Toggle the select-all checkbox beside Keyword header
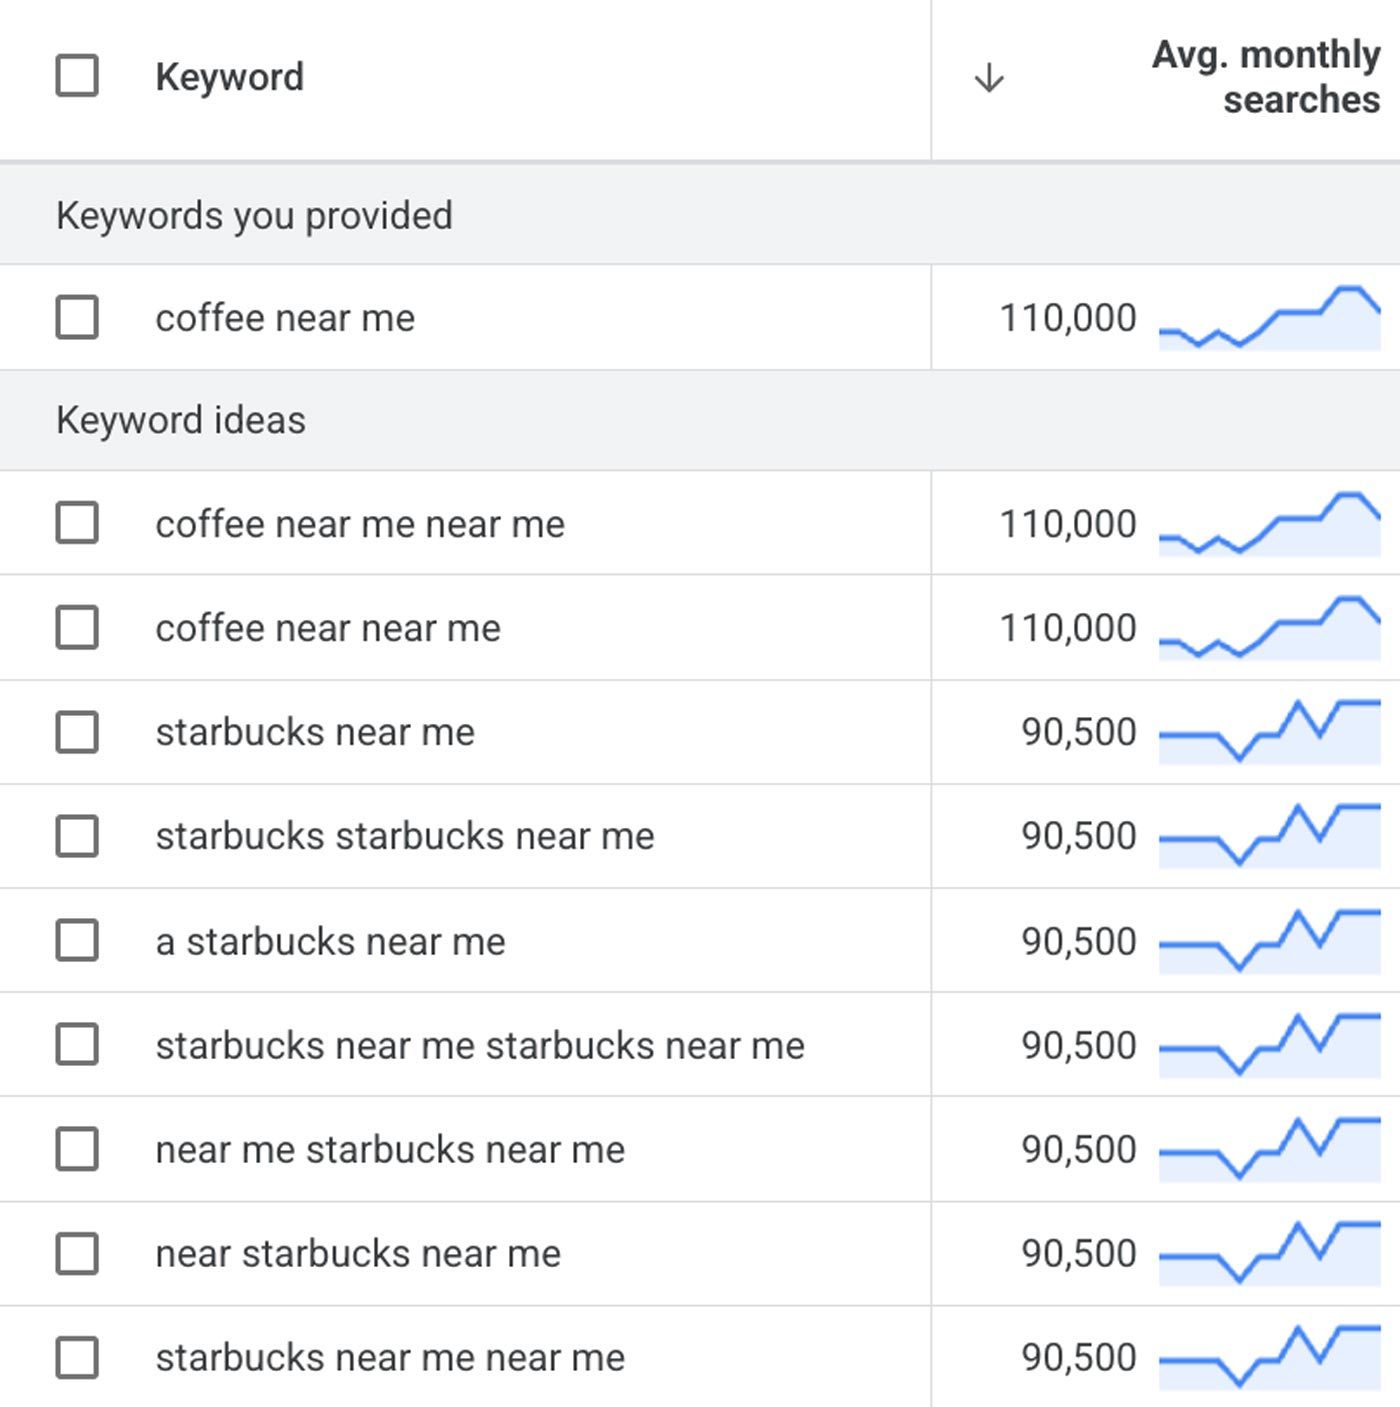 click(77, 76)
